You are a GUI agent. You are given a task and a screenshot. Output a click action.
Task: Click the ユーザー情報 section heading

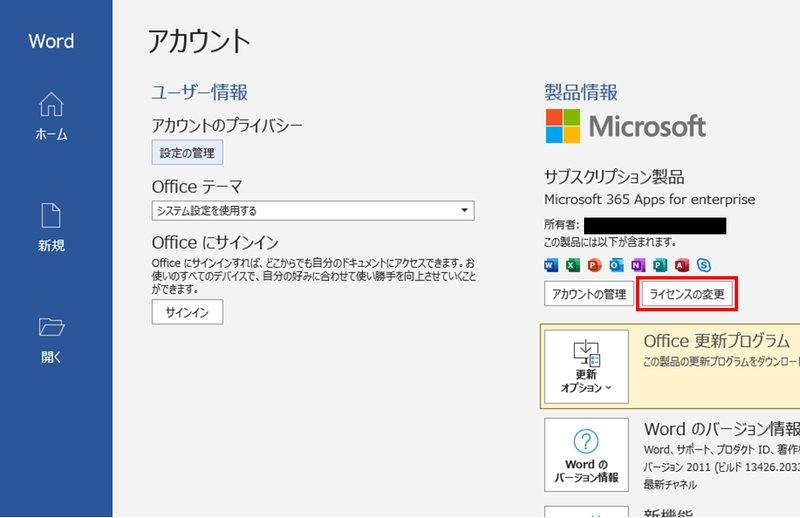click(199, 92)
